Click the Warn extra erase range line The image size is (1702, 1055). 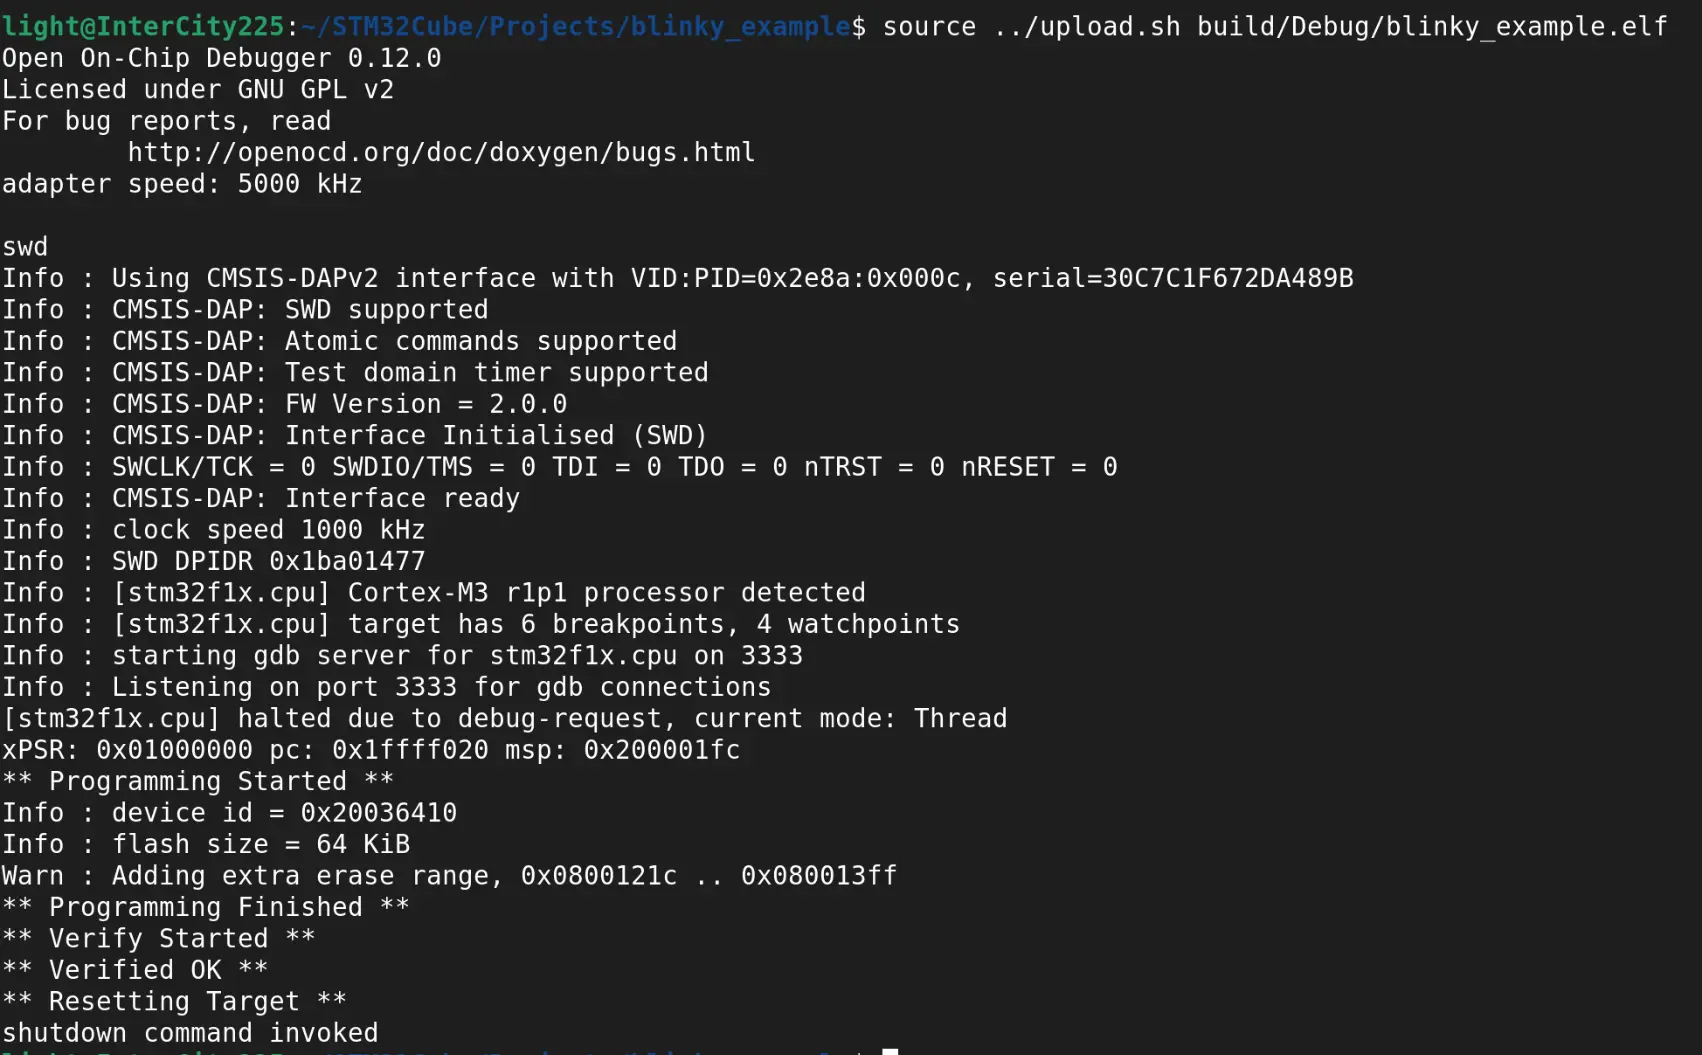[449, 876]
